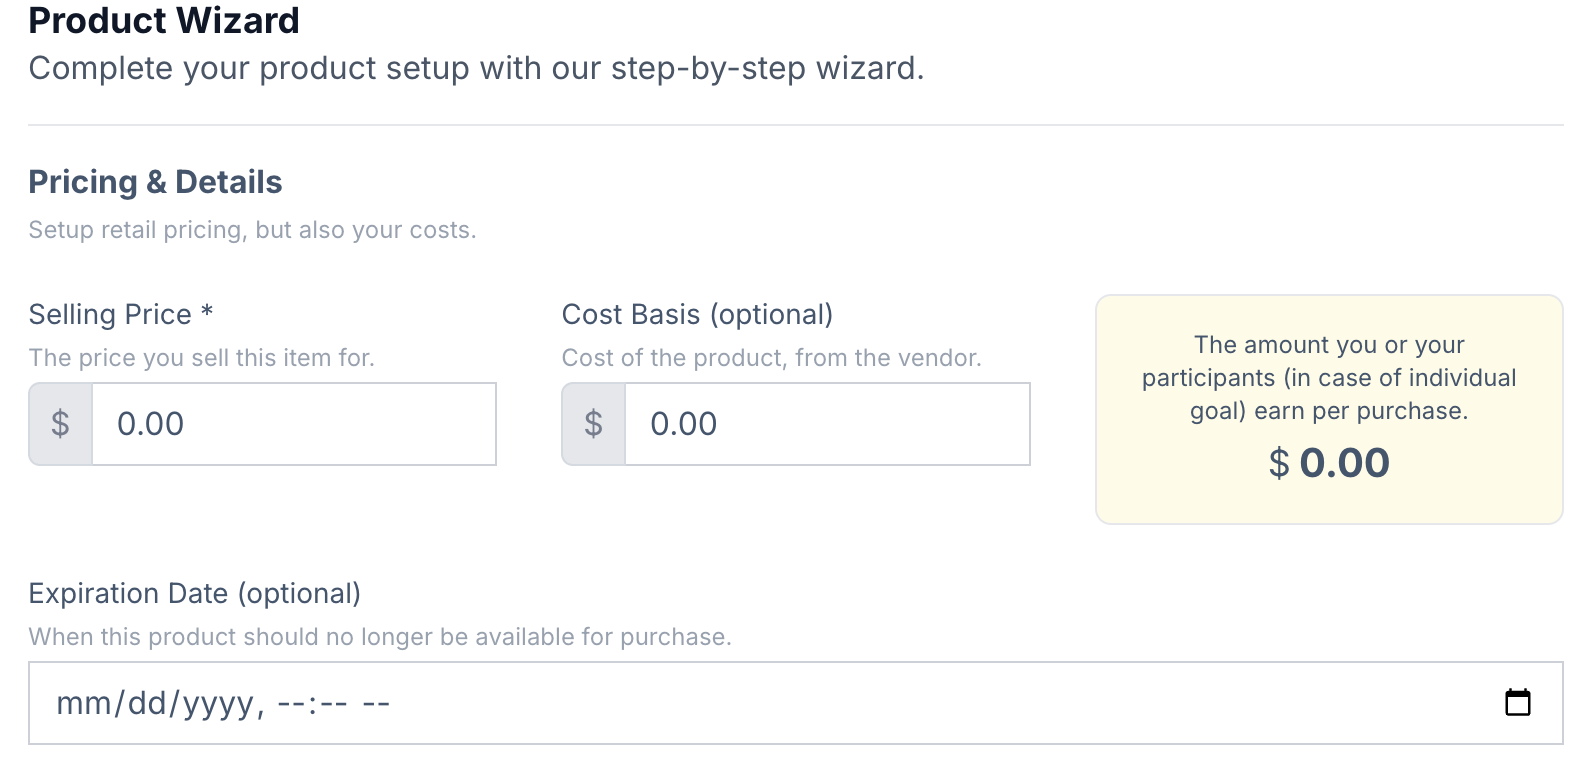Click the bold earnings amount in yellow box
The width and height of the screenshot is (1586, 762).
[1343, 463]
